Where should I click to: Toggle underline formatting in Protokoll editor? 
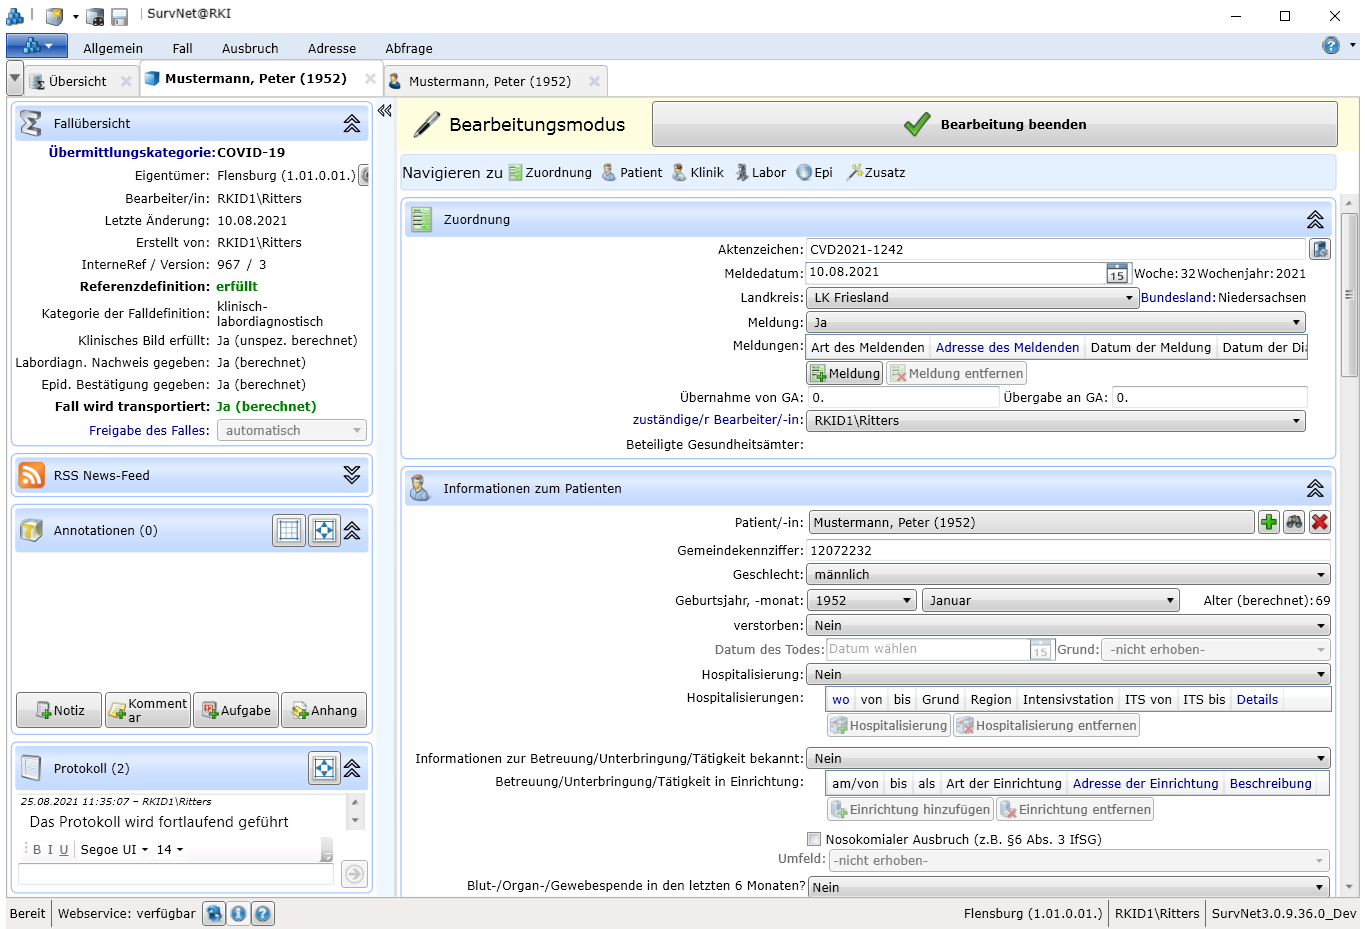click(64, 850)
